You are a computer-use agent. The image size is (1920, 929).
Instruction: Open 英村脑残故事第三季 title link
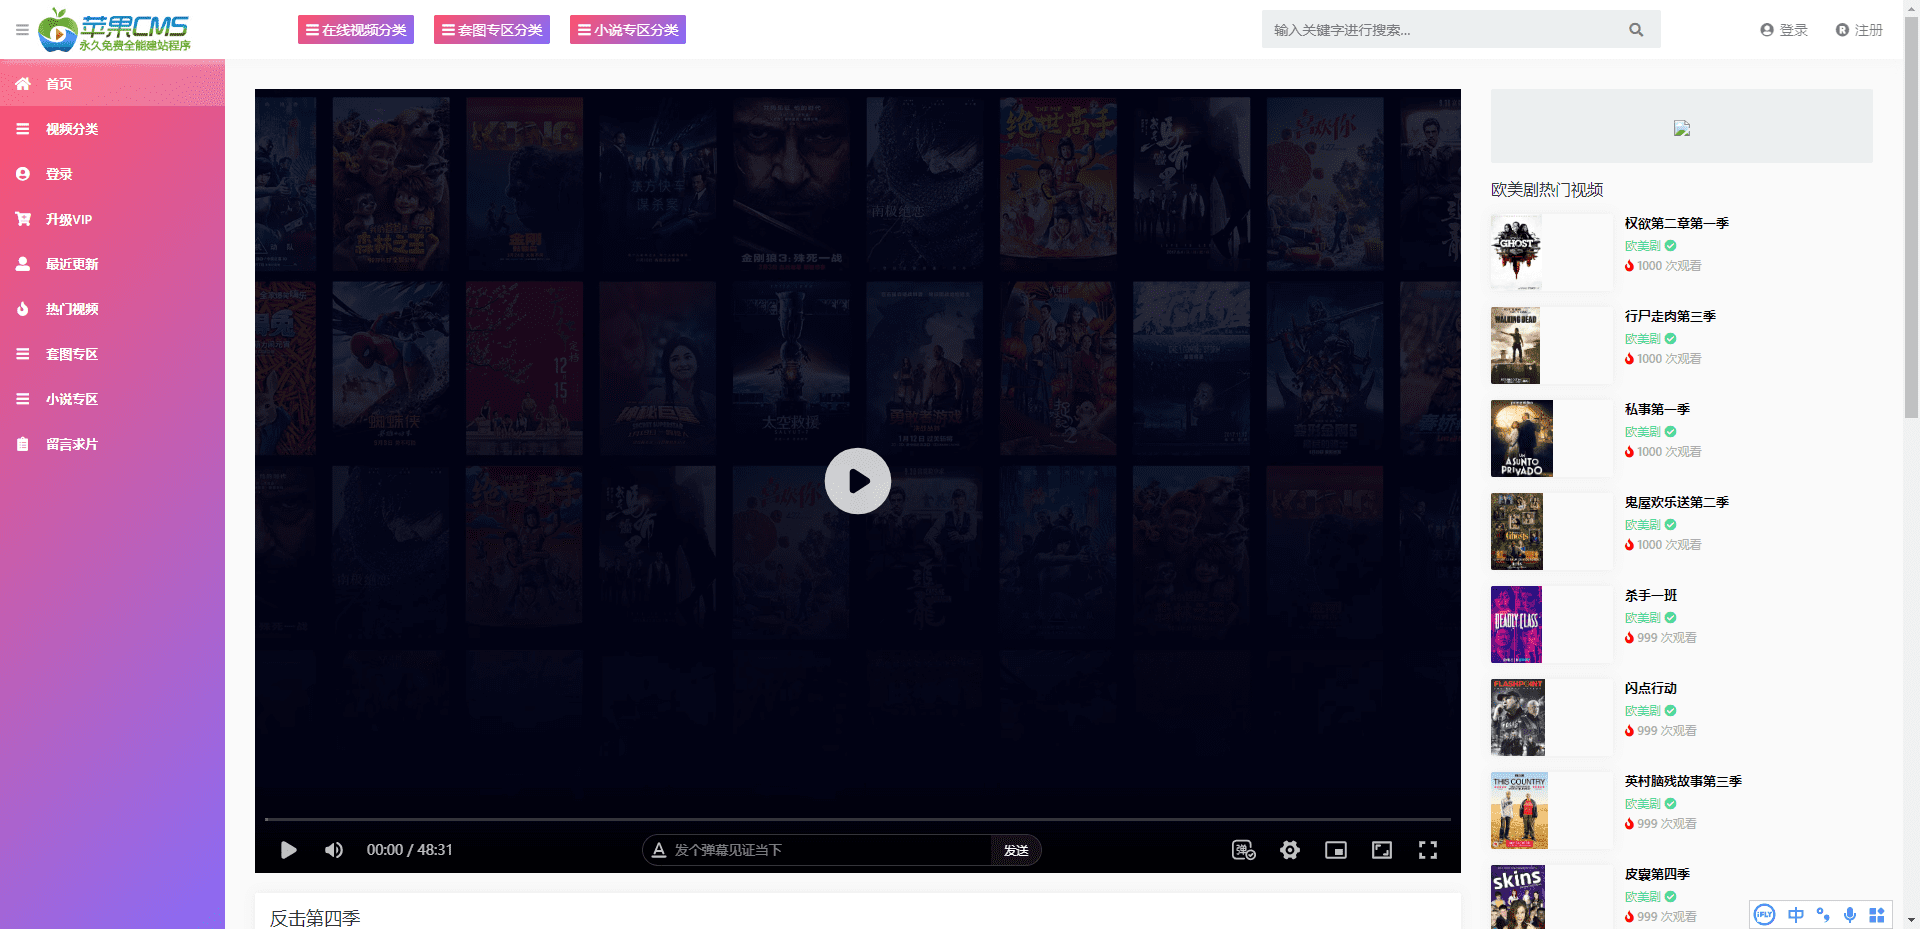pos(1683,781)
